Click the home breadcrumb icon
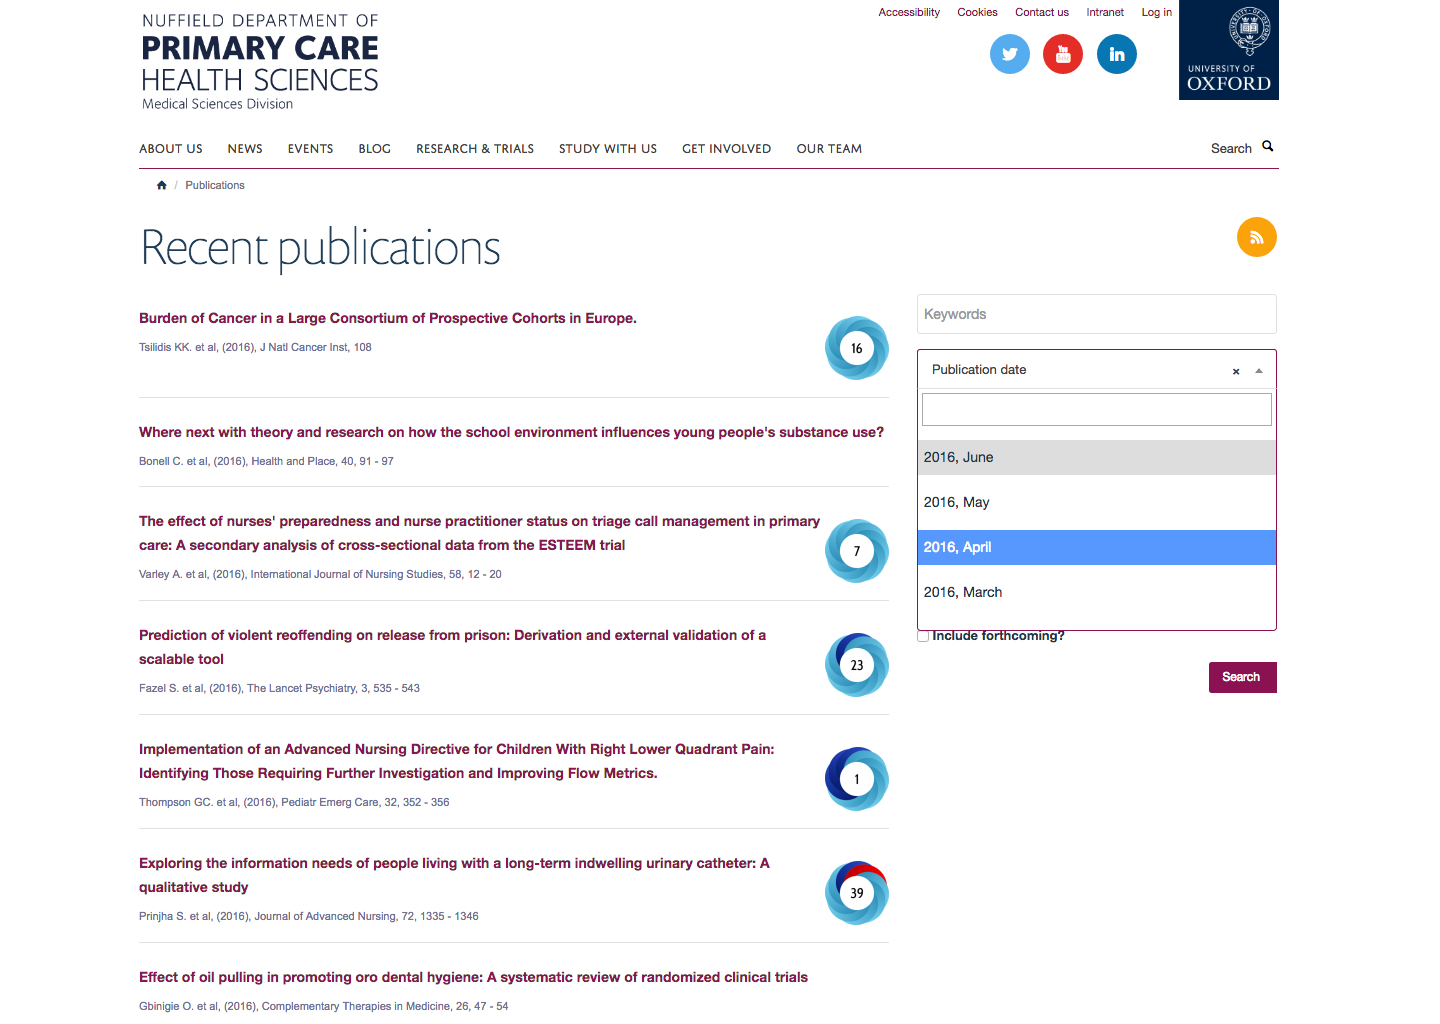Image resolution: width=1440 pixels, height=1024 pixels. click(161, 185)
